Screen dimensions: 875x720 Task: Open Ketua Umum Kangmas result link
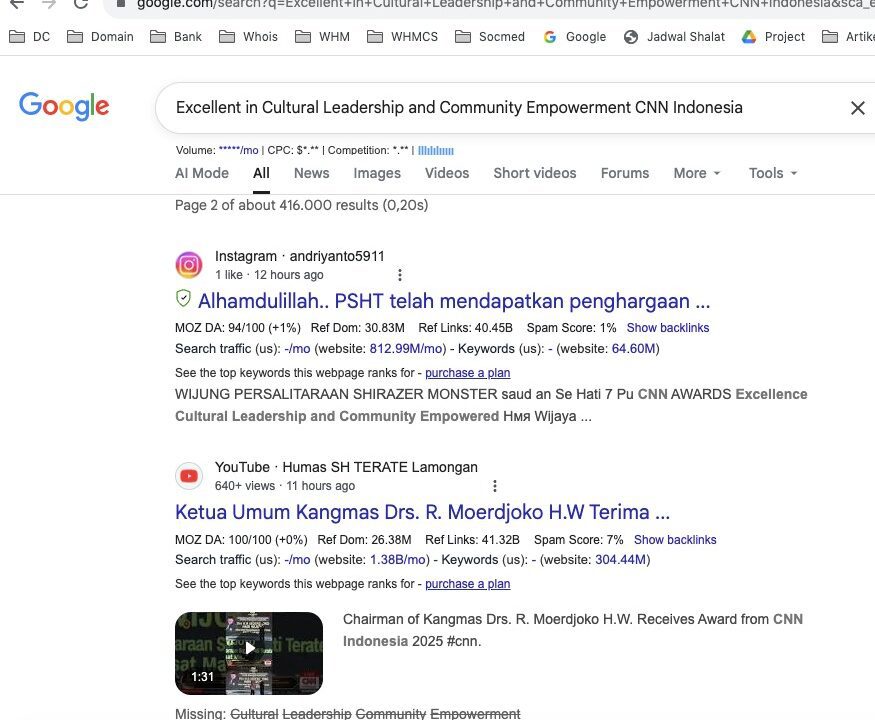(x=422, y=512)
